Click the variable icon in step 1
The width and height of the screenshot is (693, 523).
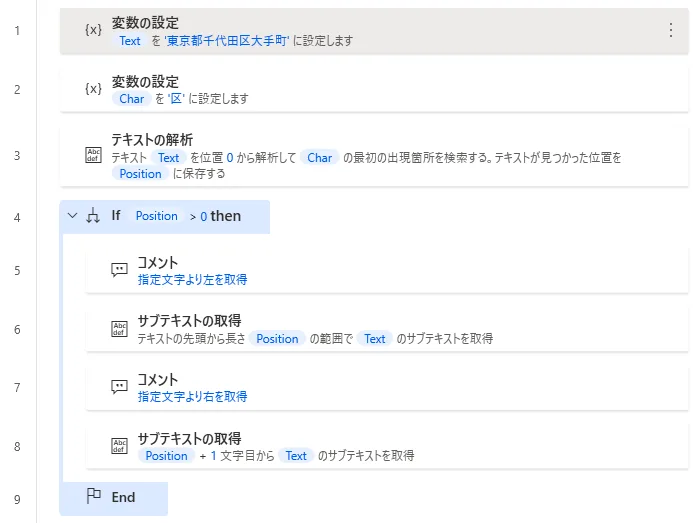(x=93, y=30)
